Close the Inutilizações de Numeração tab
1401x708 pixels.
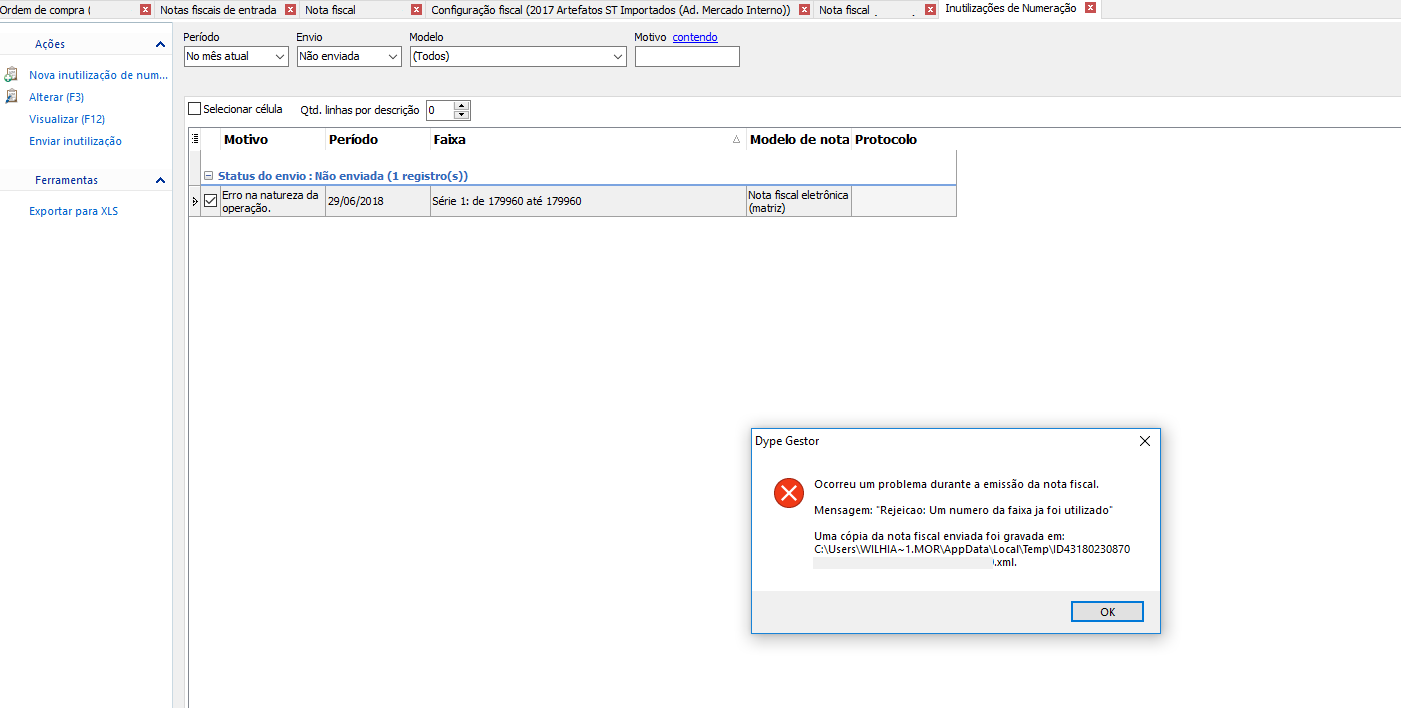point(1090,8)
